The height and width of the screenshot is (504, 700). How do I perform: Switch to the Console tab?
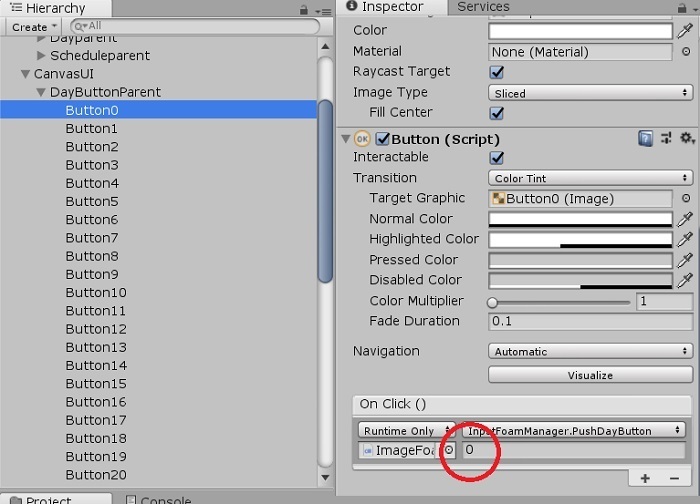click(x=158, y=500)
